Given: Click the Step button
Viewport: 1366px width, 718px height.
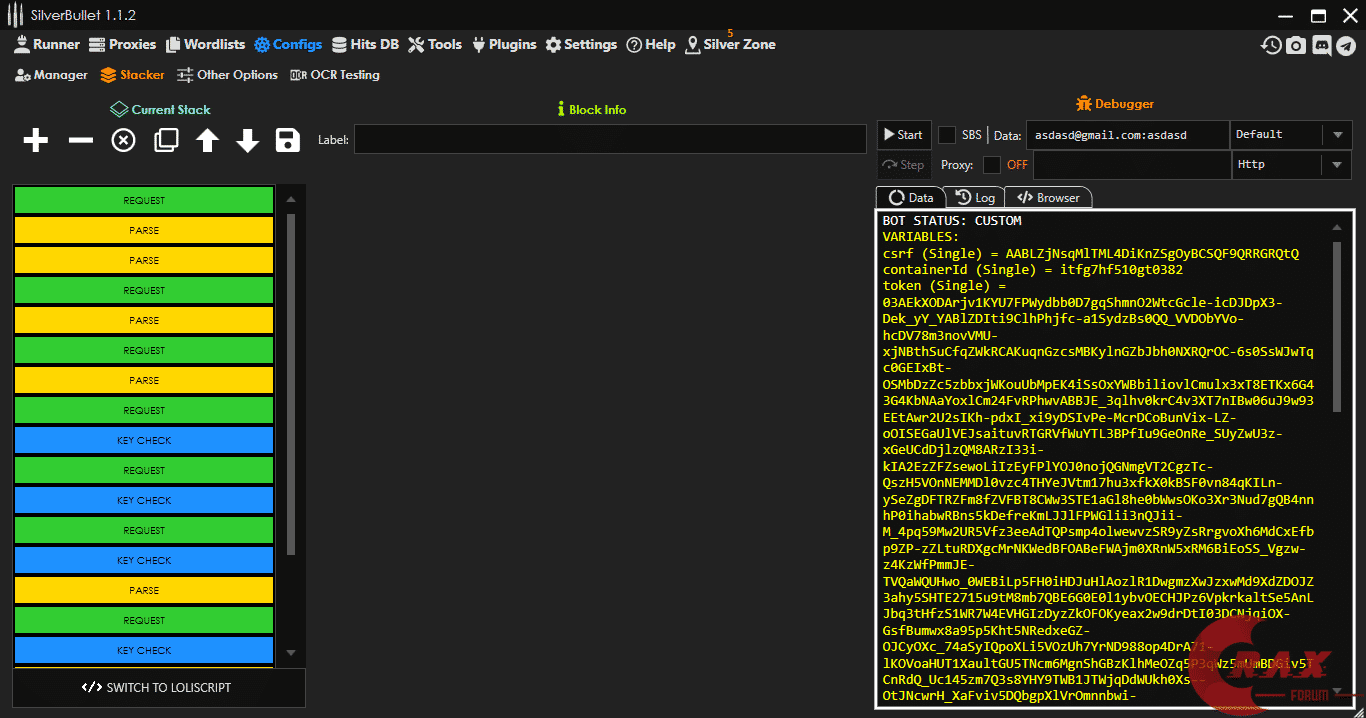Looking at the screenshot, I should coord(903,165).
